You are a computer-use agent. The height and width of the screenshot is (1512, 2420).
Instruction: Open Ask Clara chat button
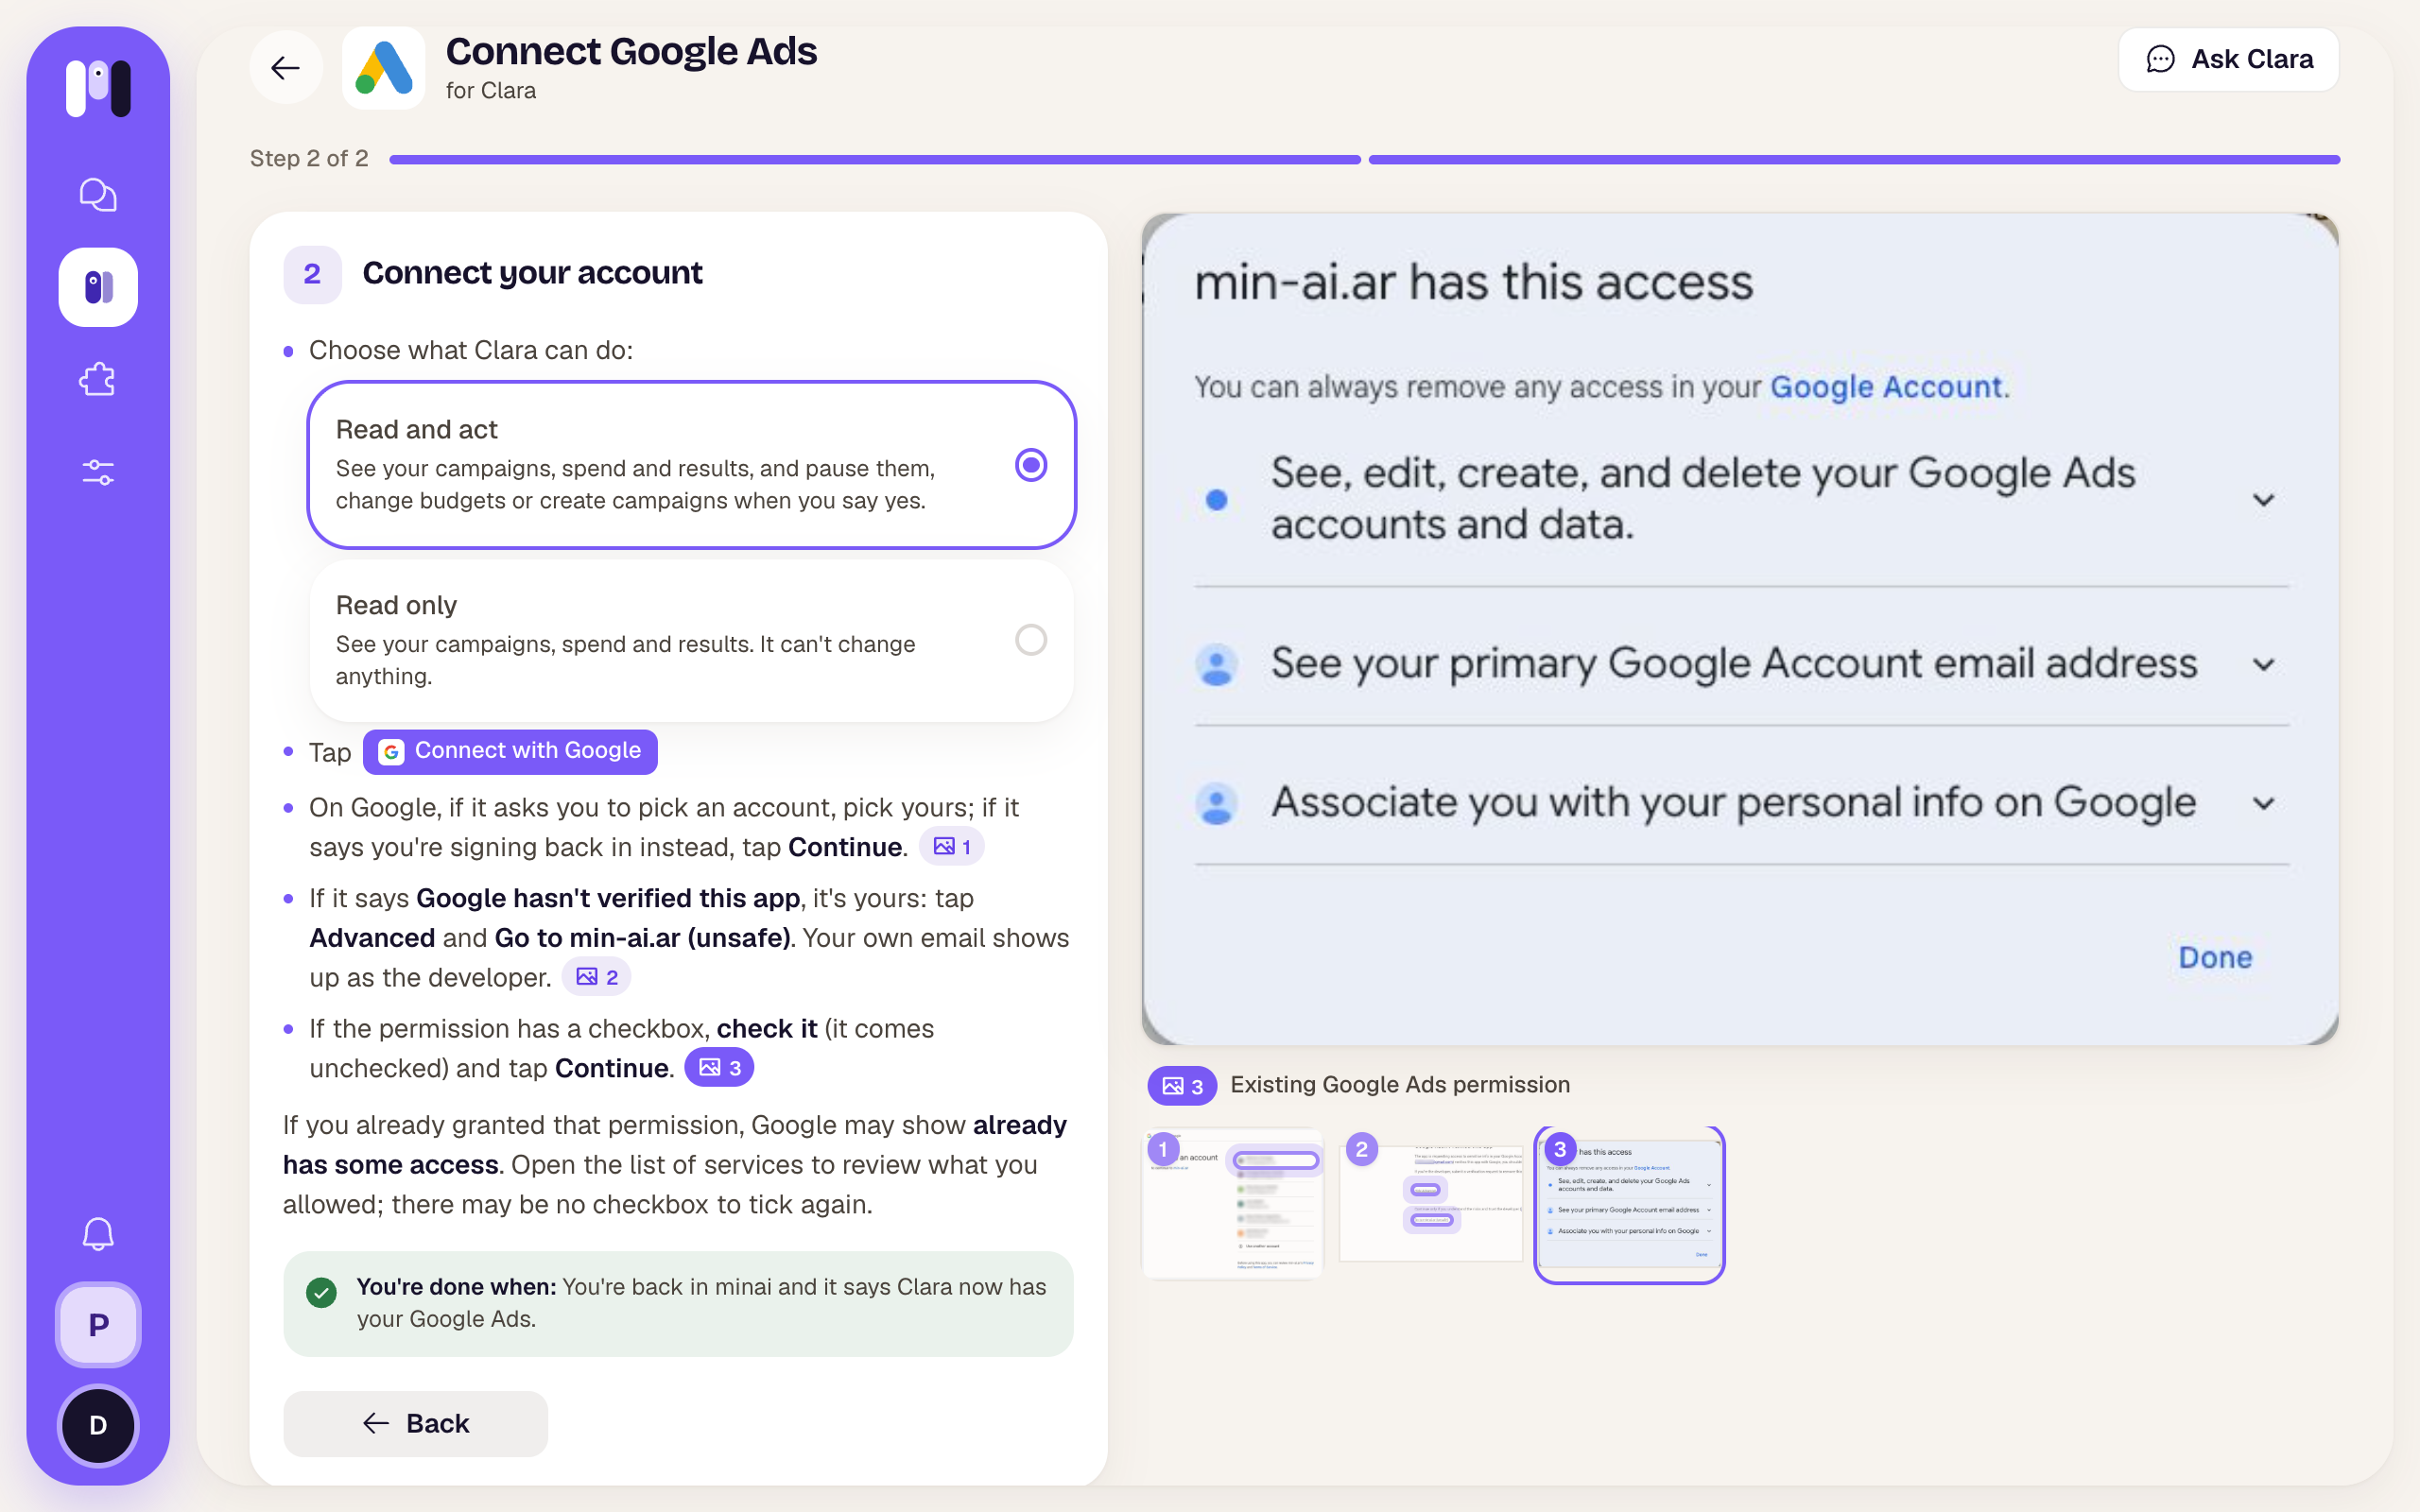pyautogui.click(x=2228, y=60)
